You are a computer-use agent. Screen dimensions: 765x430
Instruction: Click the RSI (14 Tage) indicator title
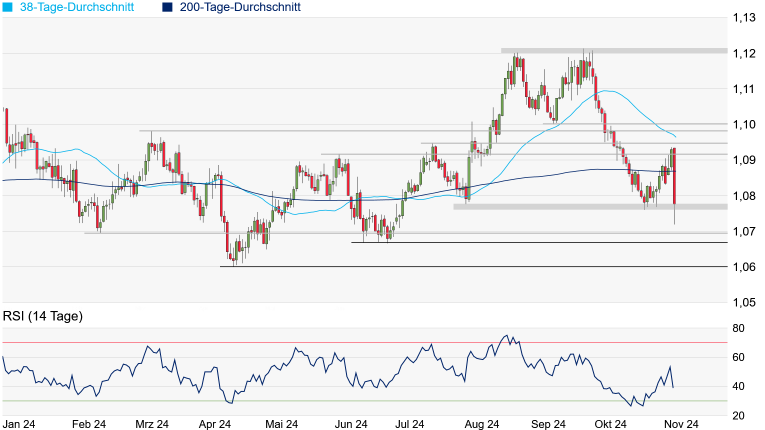43,317
